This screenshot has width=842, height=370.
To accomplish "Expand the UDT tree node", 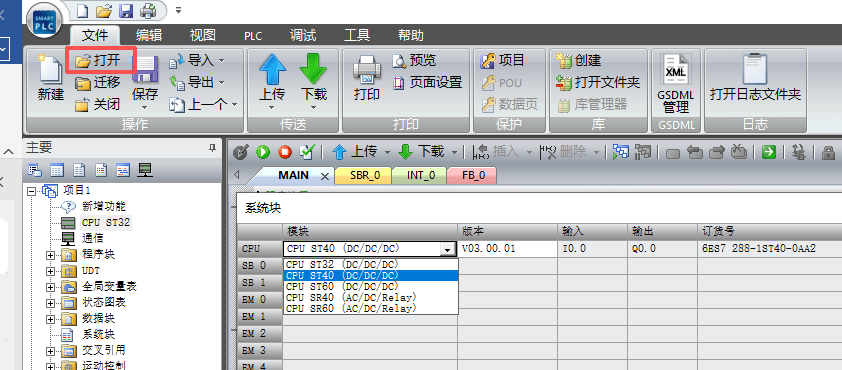I will 51,272.
